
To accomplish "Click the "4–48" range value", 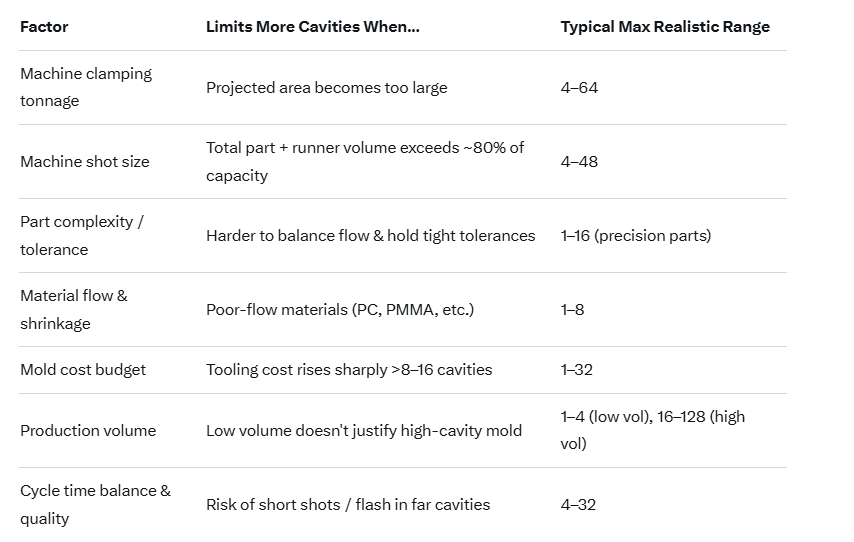I will [579, 162].
